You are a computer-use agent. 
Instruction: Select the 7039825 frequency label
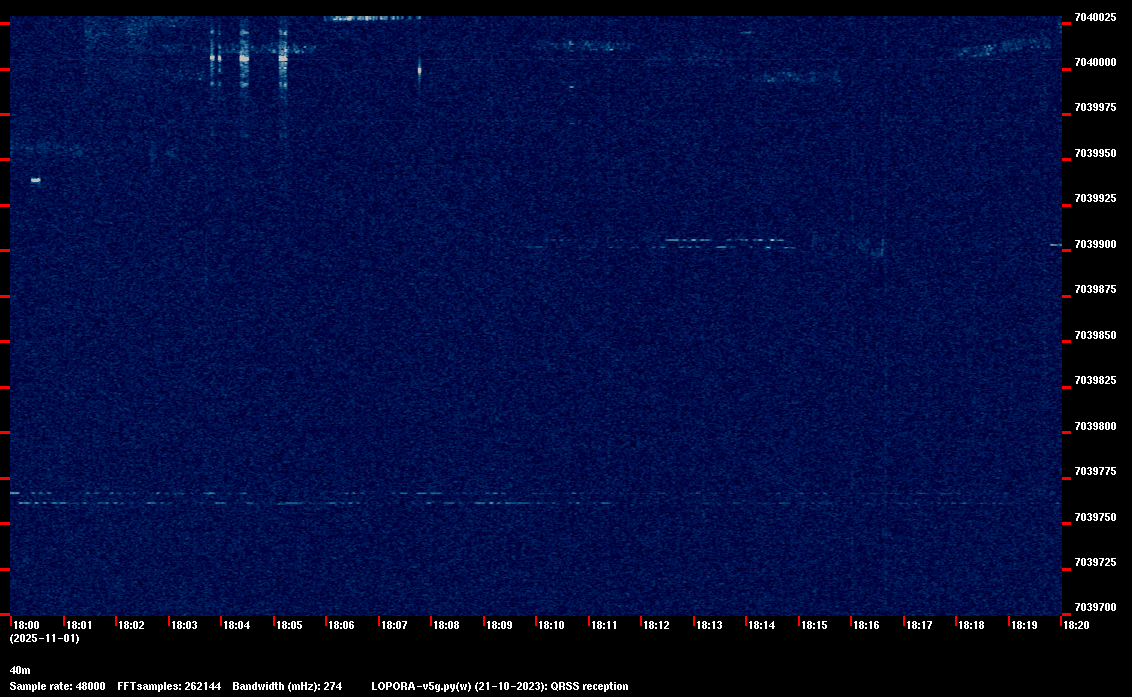pos(1095,381)
